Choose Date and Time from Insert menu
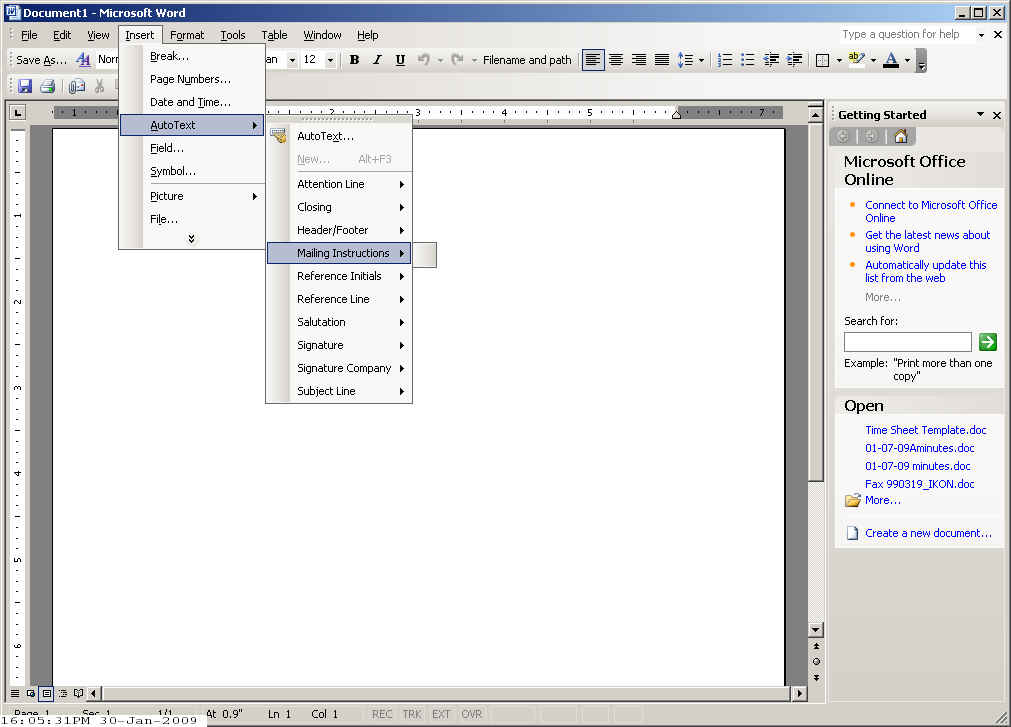1011x727 pixels. click(x=192, y=102)
